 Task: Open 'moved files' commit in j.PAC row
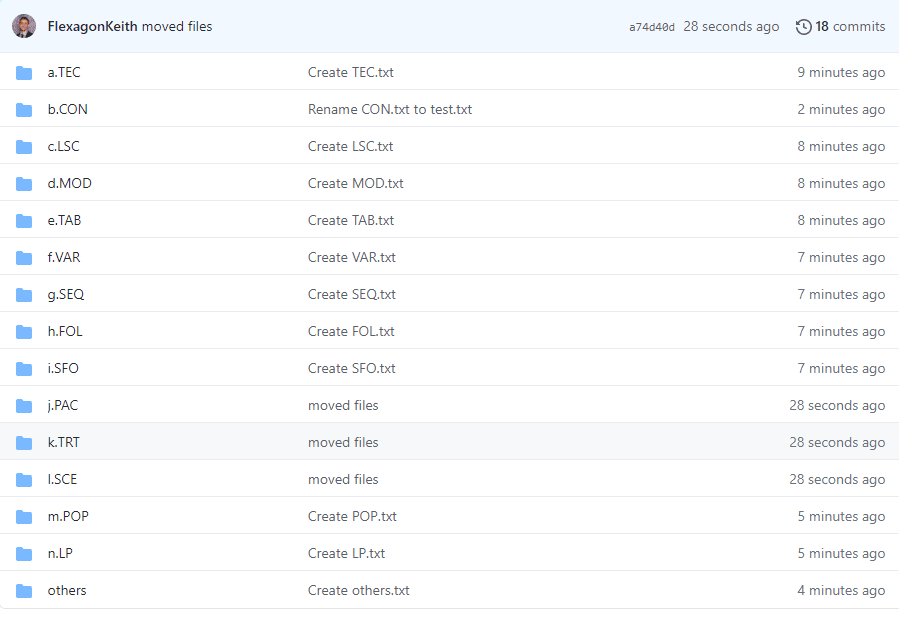tap(343, 405)
